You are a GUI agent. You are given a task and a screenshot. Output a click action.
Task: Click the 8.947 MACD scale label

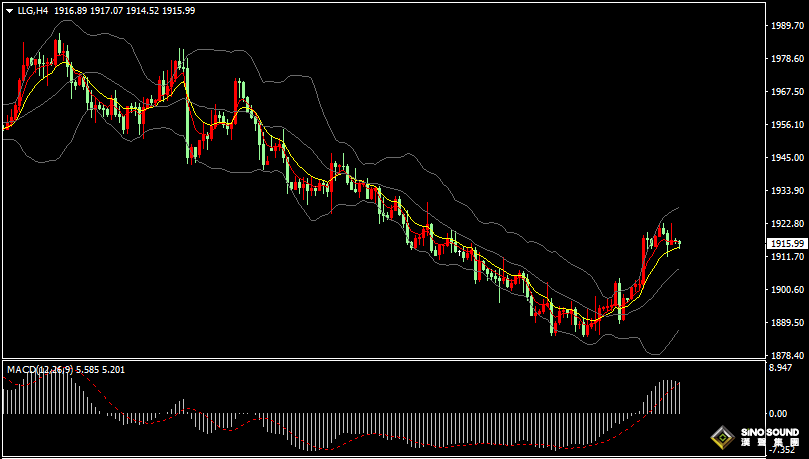(x=783, y=369)
